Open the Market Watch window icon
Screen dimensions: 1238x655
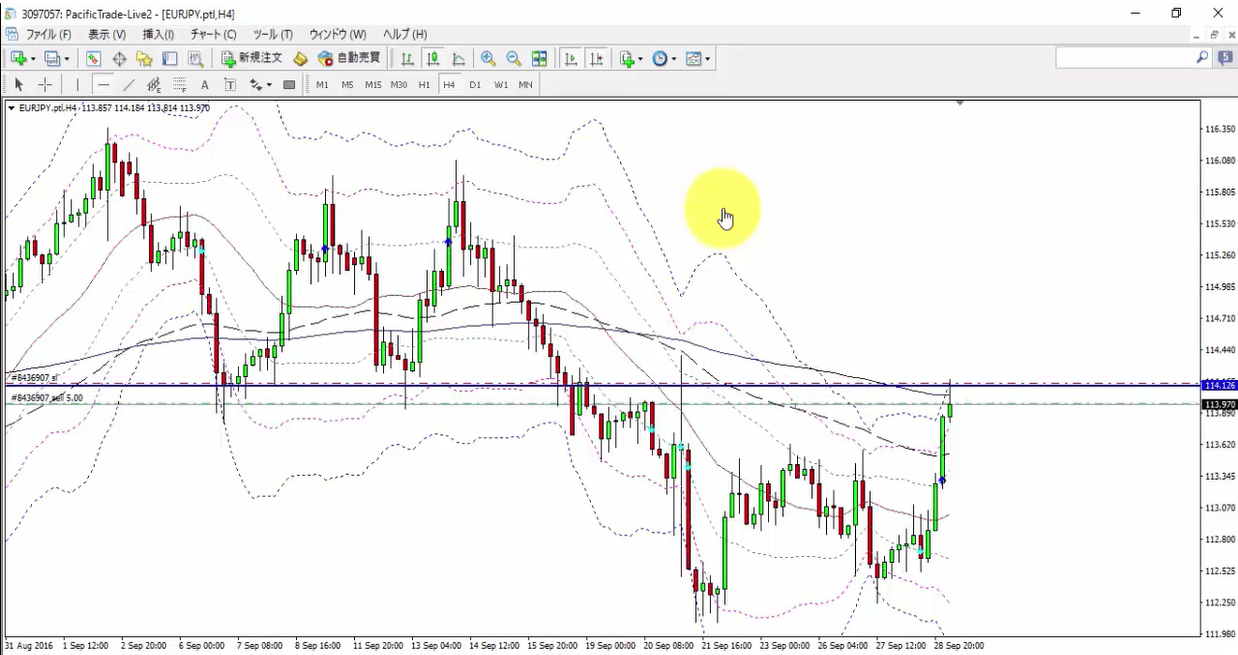(93, 59)
